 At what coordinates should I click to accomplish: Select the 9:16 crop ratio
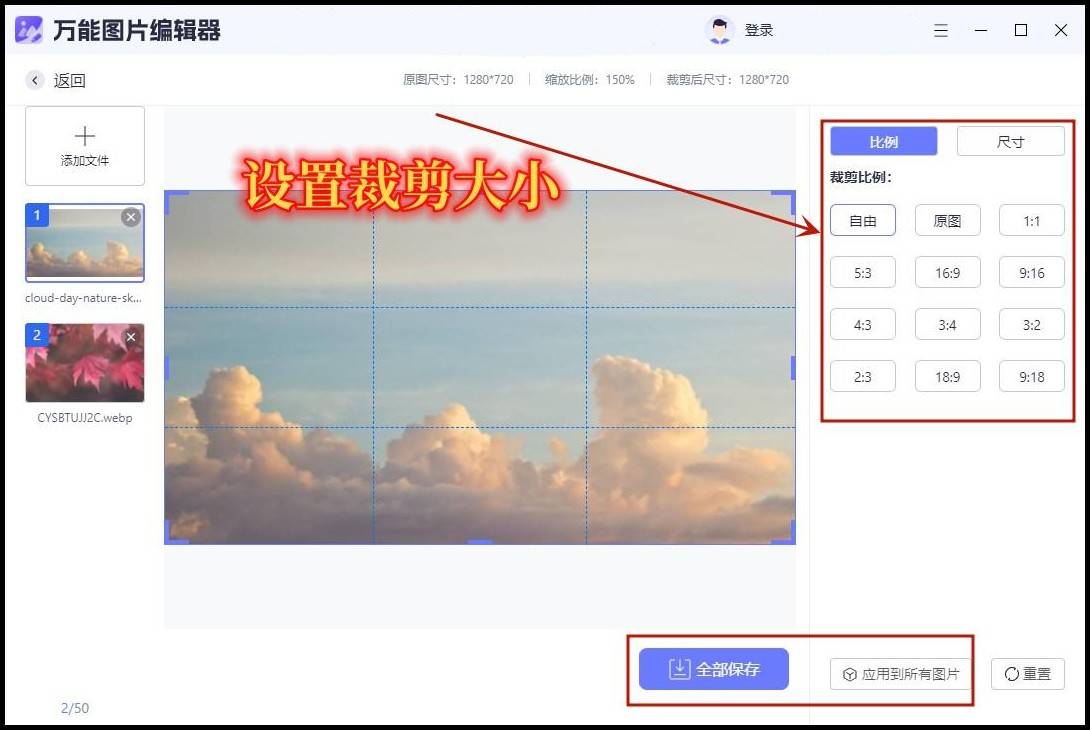[x=1032, y=273]
